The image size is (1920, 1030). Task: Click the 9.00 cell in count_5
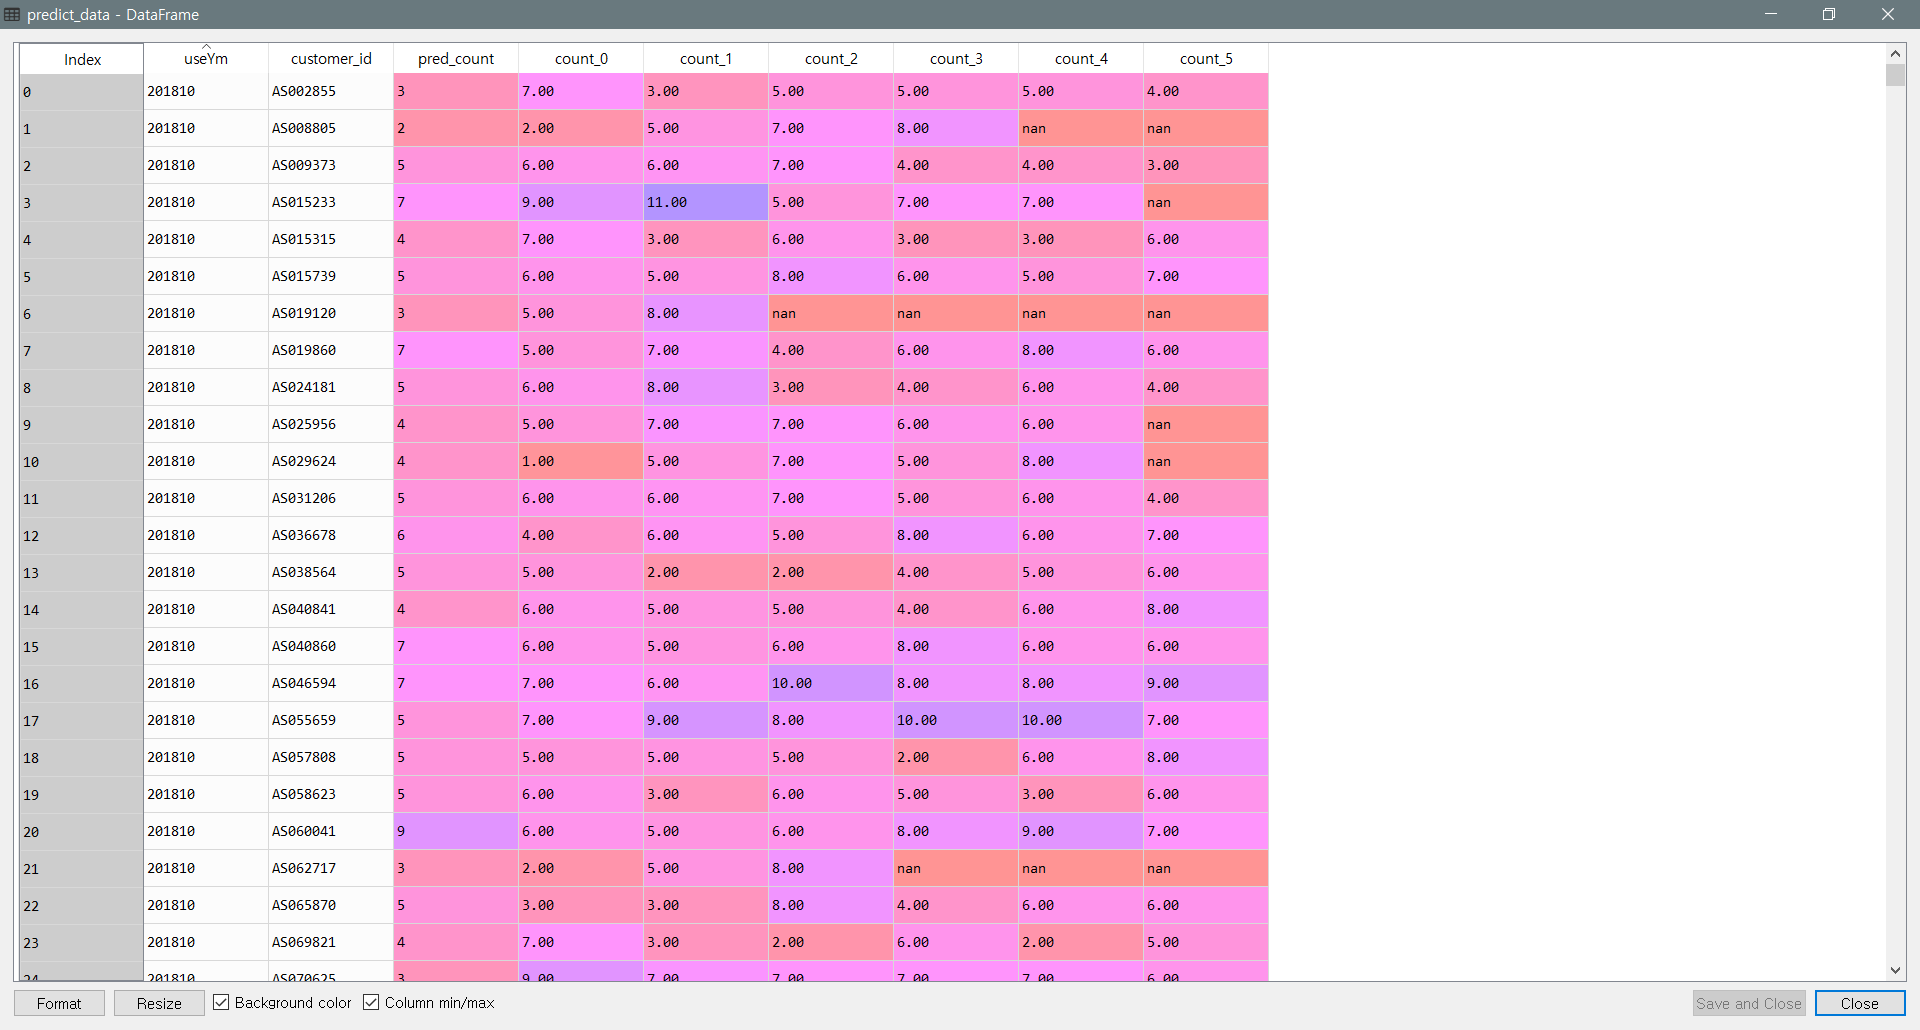pyautogui.click(x=1206, y=683)
